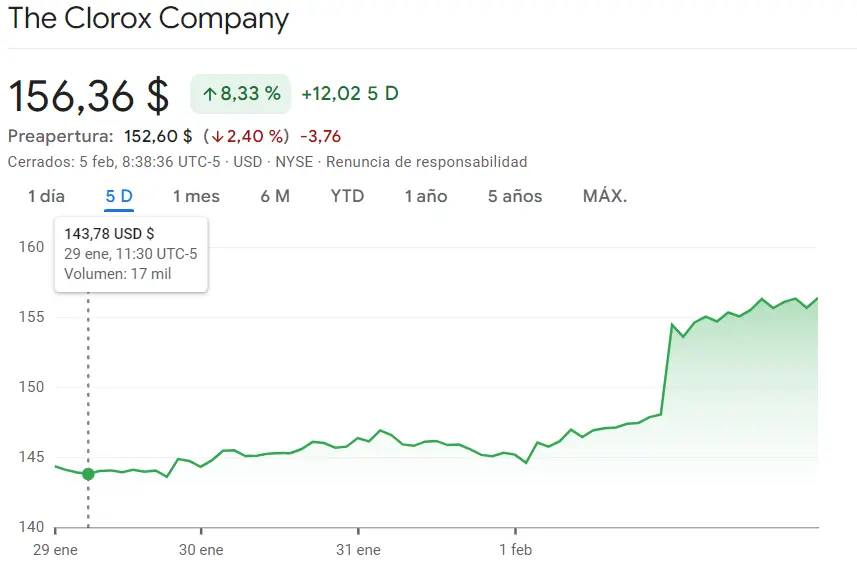Viewport: 857px width, 579px height.
Task: Select the 5 D time range tab
Action: click(119, 196)
